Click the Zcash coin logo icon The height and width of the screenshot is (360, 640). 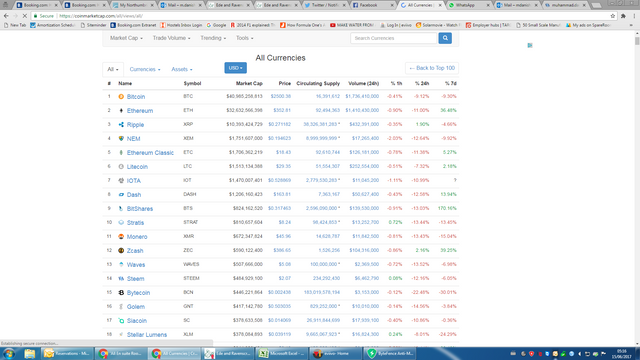[121, 251]
